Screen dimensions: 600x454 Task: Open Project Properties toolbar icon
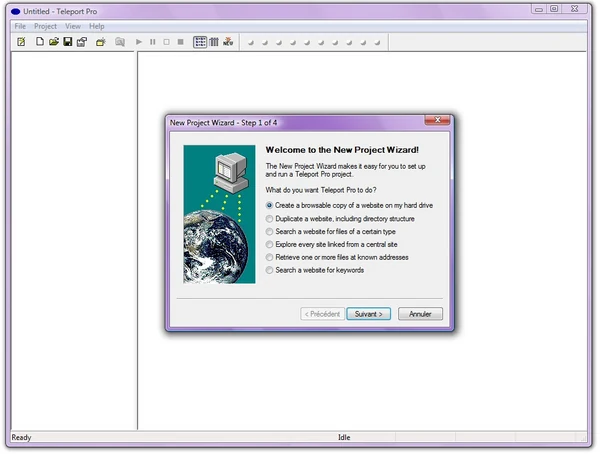point(82,42)
